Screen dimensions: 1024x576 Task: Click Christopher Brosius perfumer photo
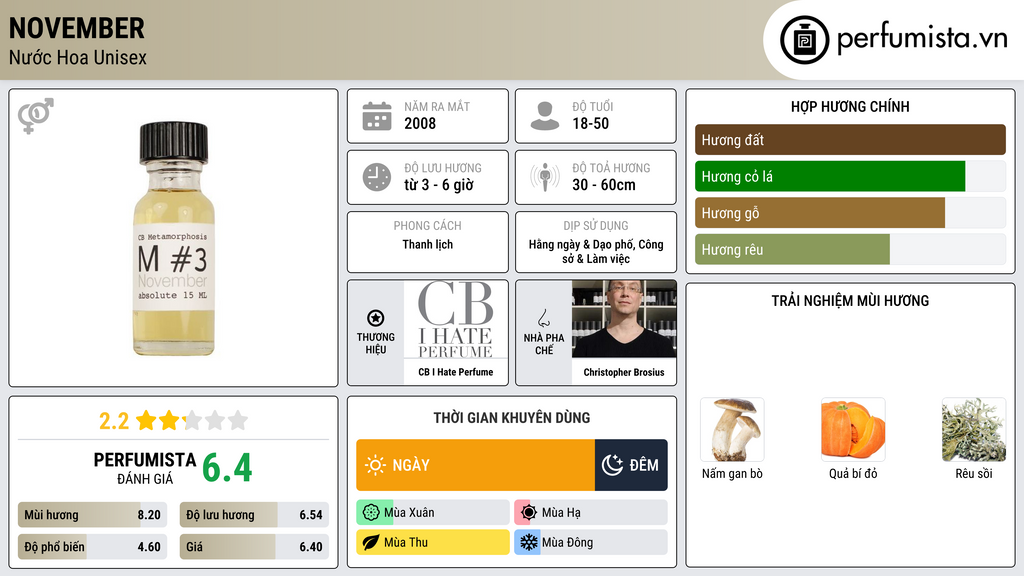click(x=624, y=319)
